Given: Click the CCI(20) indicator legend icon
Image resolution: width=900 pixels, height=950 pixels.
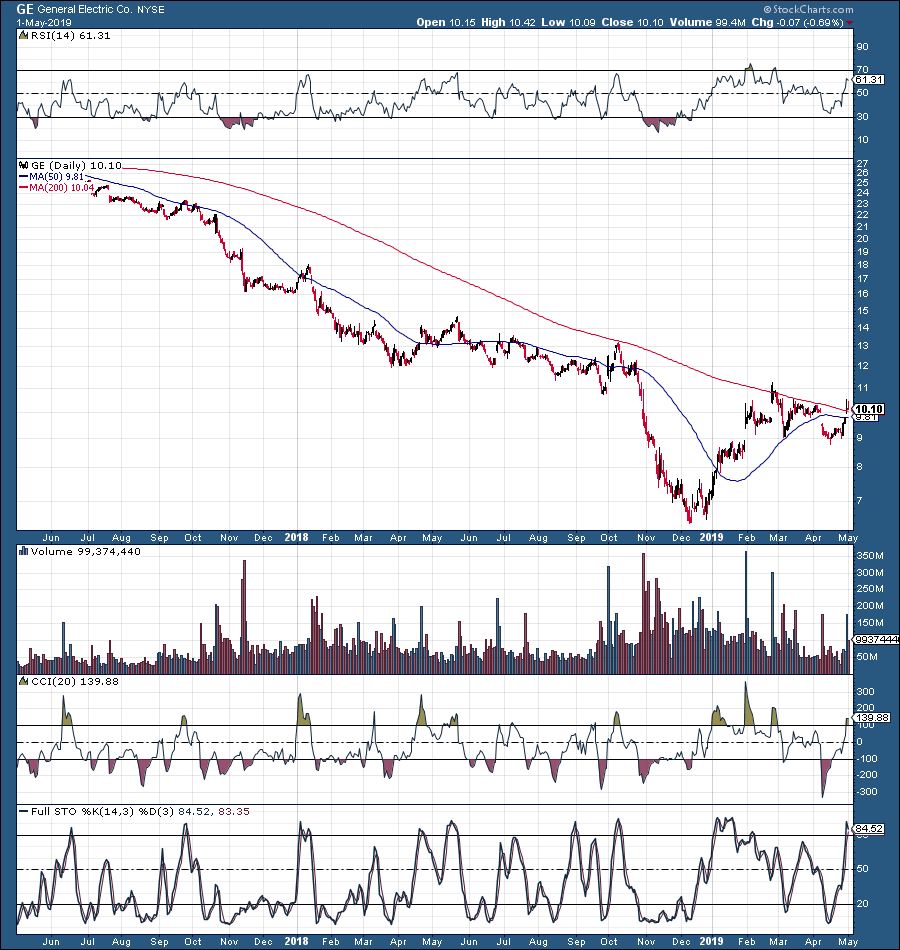Looking at the screenshot, I should coord(24,682).
